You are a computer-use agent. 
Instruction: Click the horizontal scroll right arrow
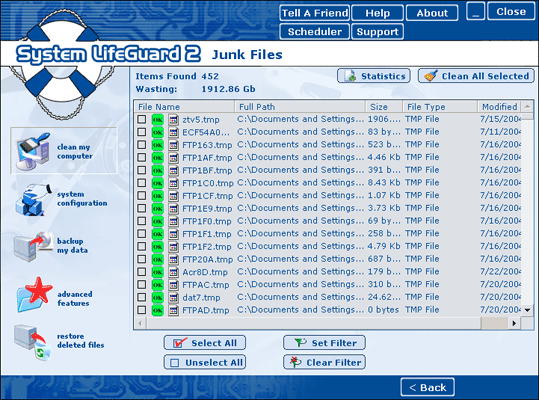[x=514, y=323]
